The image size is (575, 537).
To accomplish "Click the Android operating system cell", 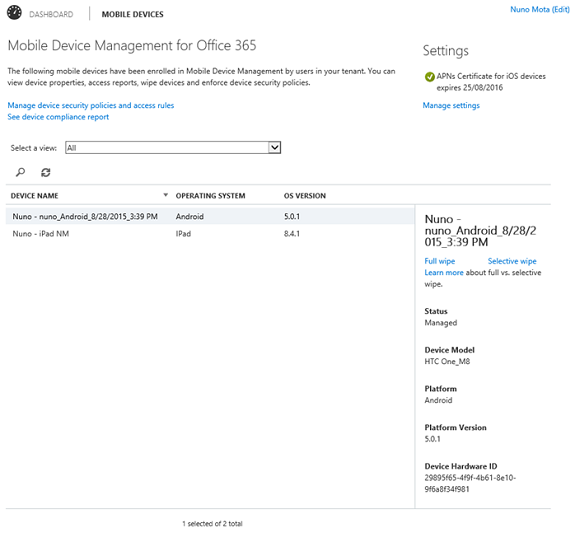I will click(190, 216).
